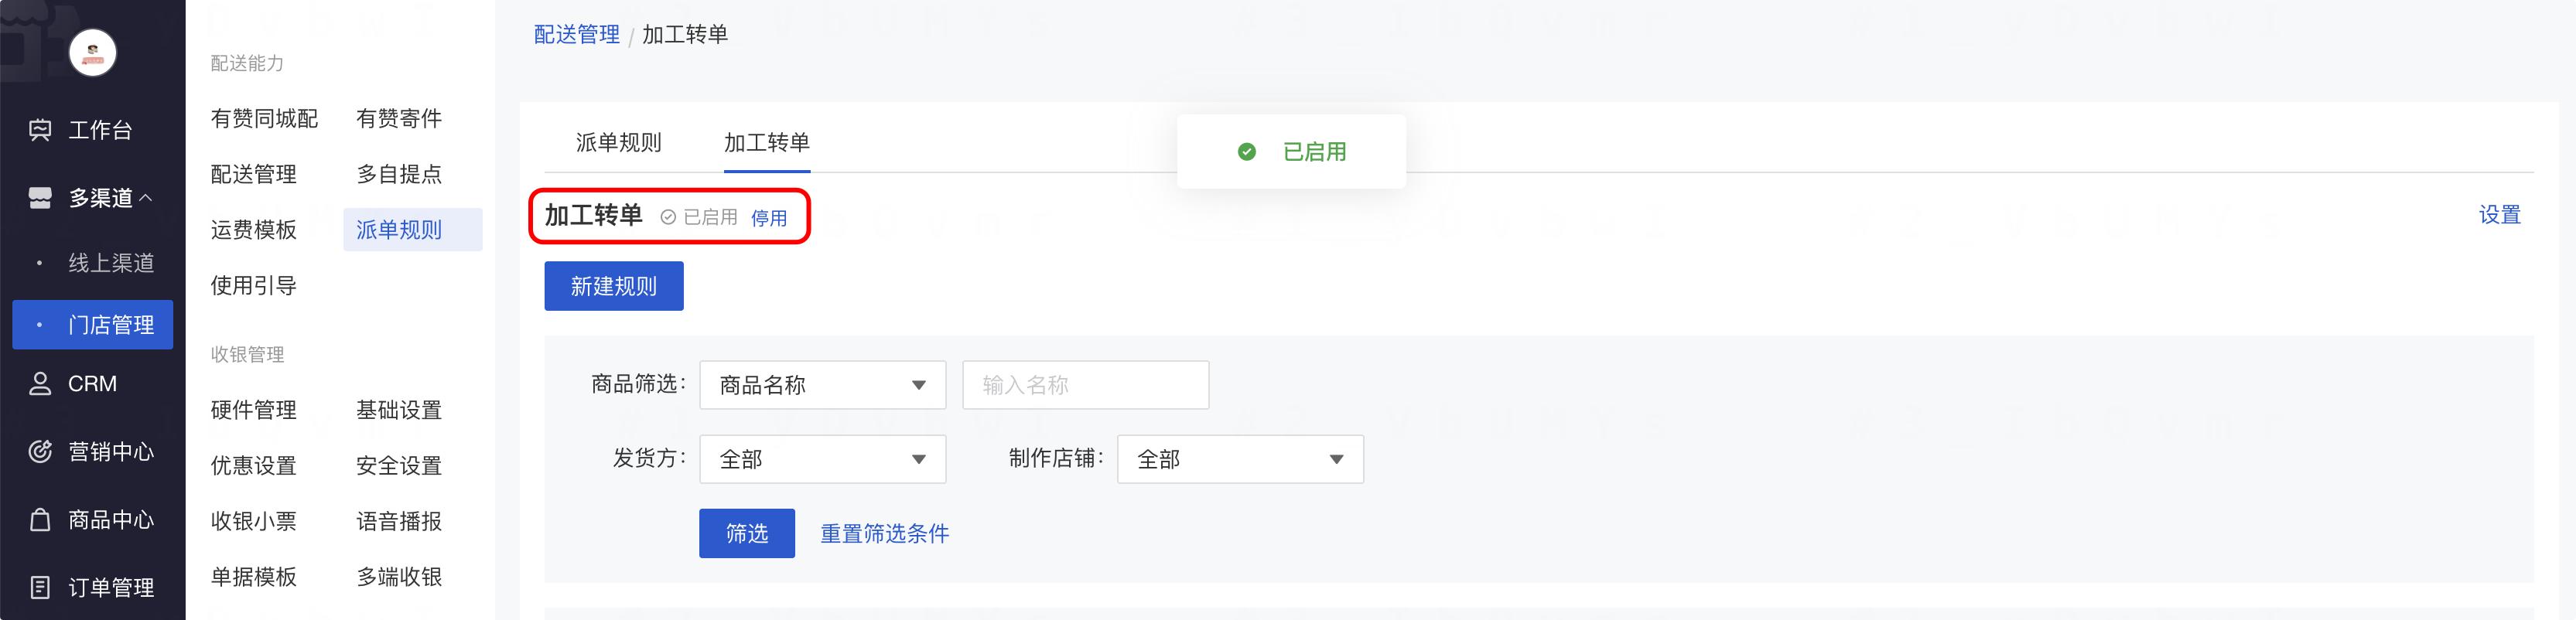Select the 加工转单 tab

(x=766, y=143)
